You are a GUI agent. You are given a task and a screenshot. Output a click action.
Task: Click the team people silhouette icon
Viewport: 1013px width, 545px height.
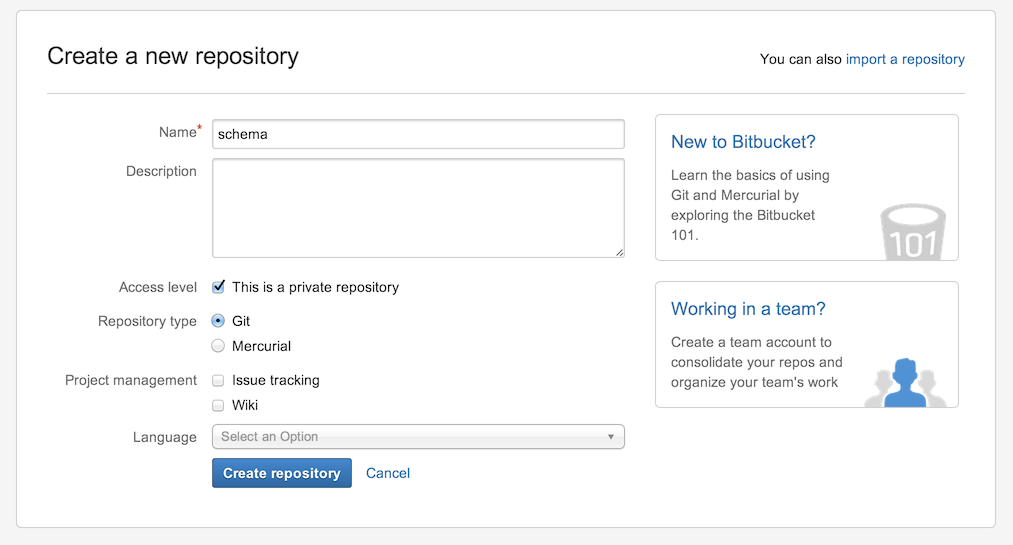pyautogui.click(x=905, y=383)
